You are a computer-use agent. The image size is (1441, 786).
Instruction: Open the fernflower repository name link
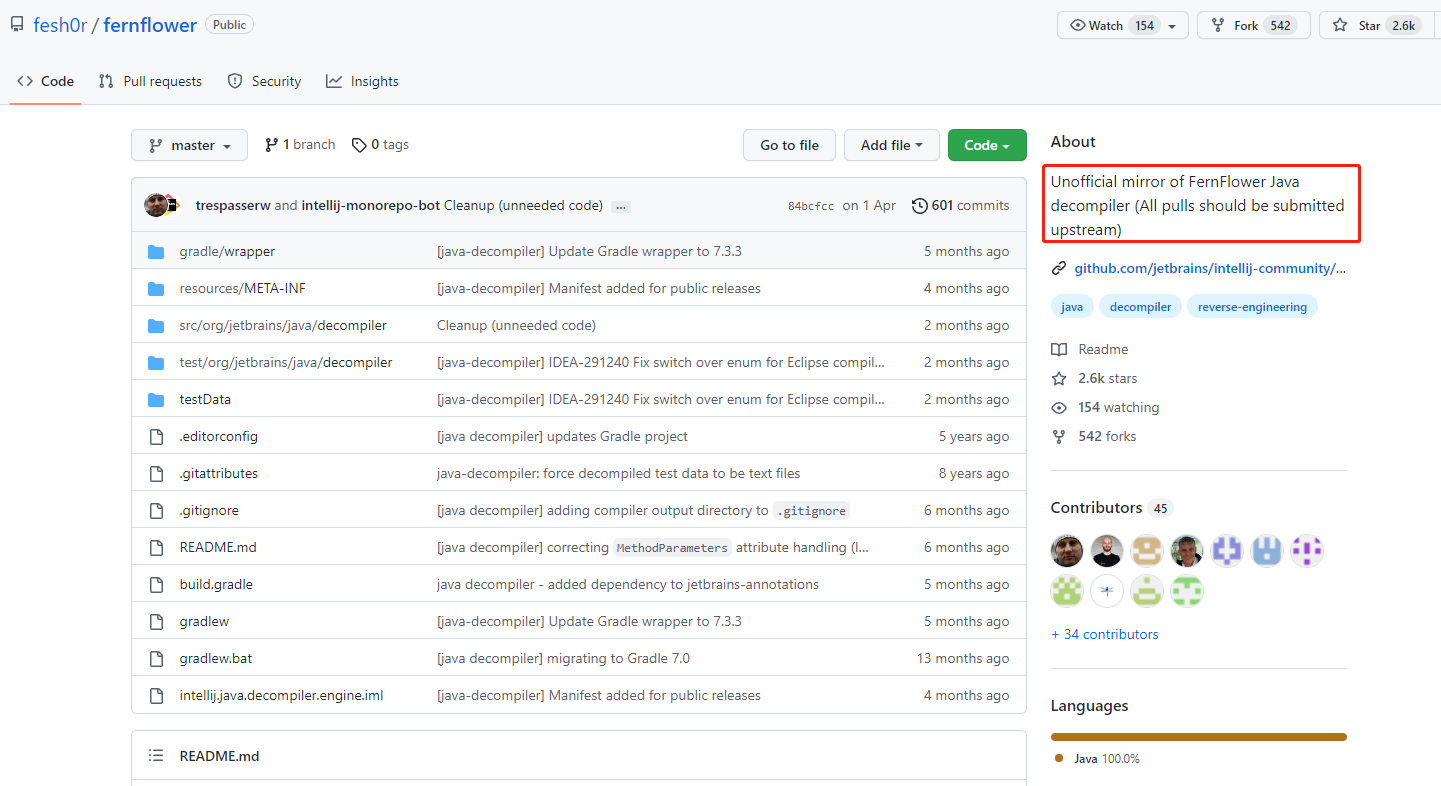[150, 25]
